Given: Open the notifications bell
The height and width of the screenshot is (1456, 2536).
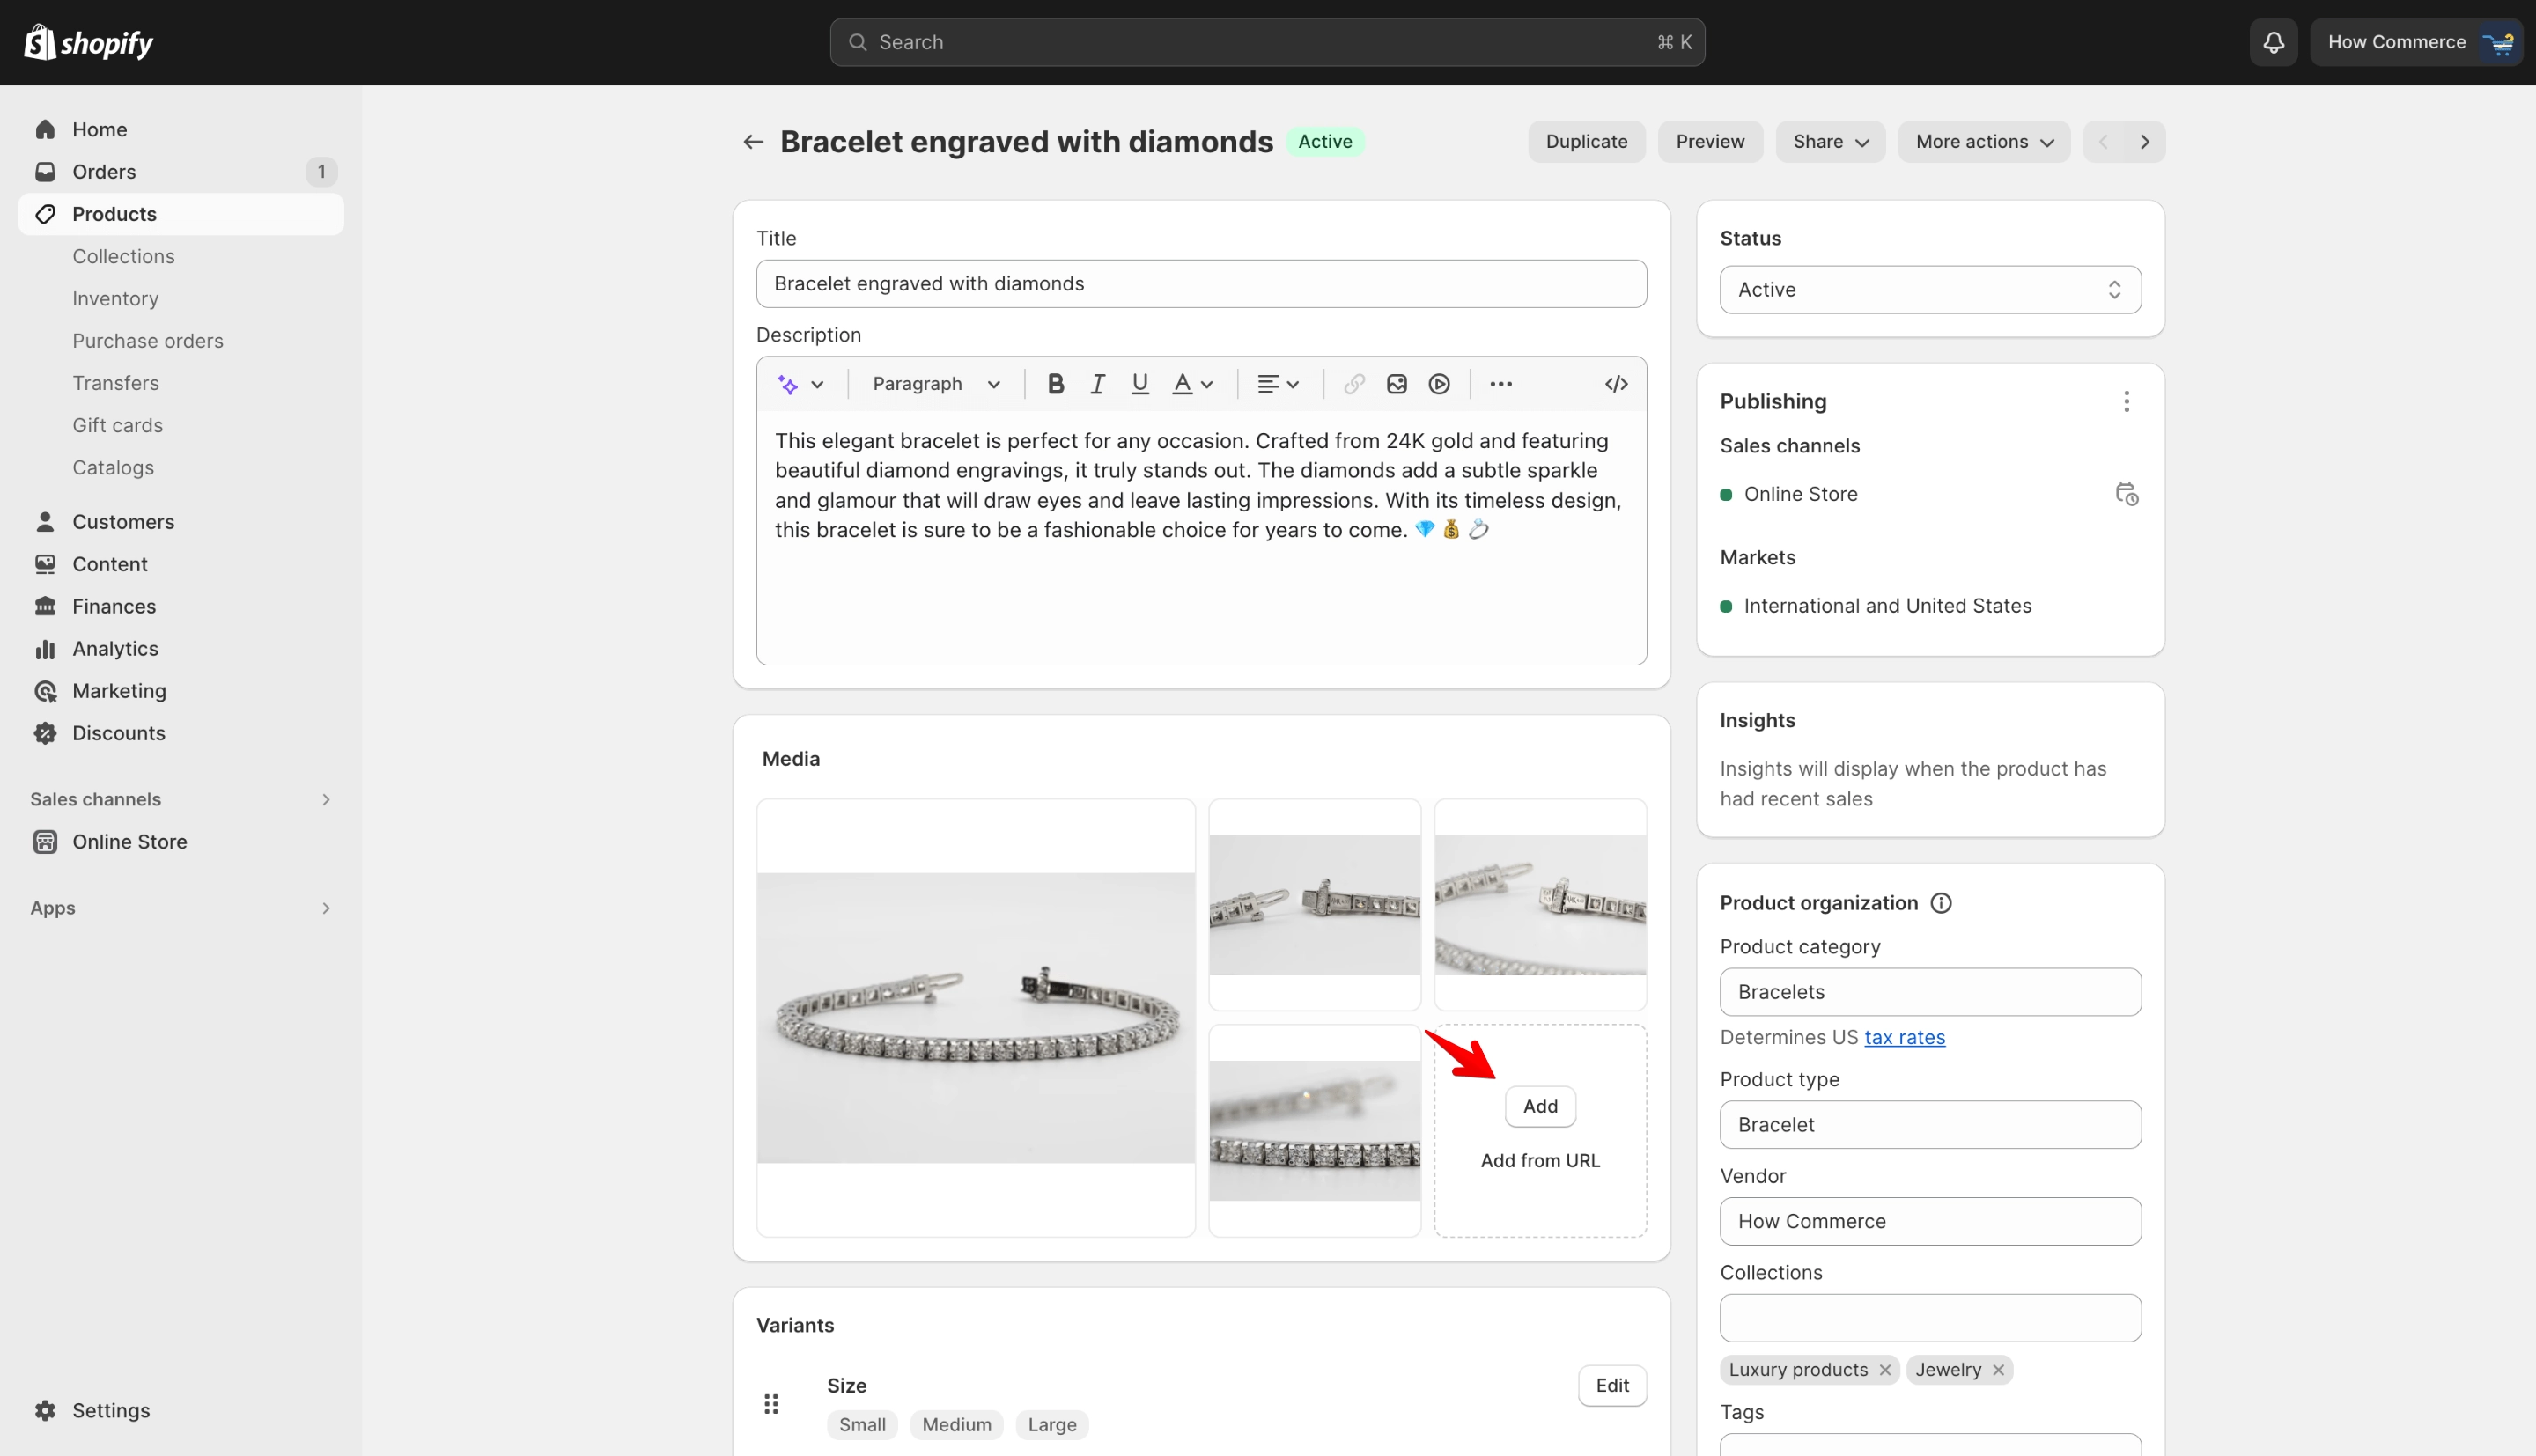Looking at the screenshot, I should point(2273,42).
